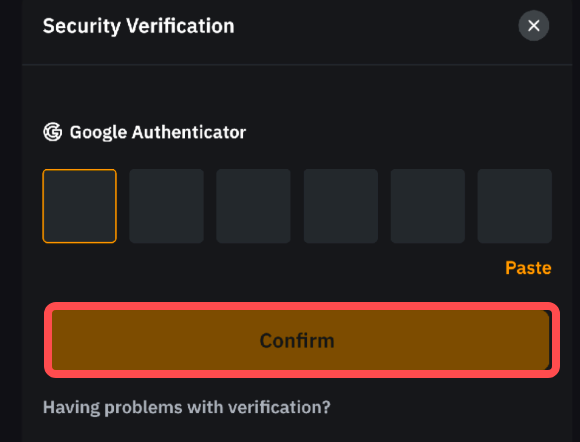Focus the sixth and last code digit box
The width and height of the screenshot is (580, 442).
tap(515, 206)
